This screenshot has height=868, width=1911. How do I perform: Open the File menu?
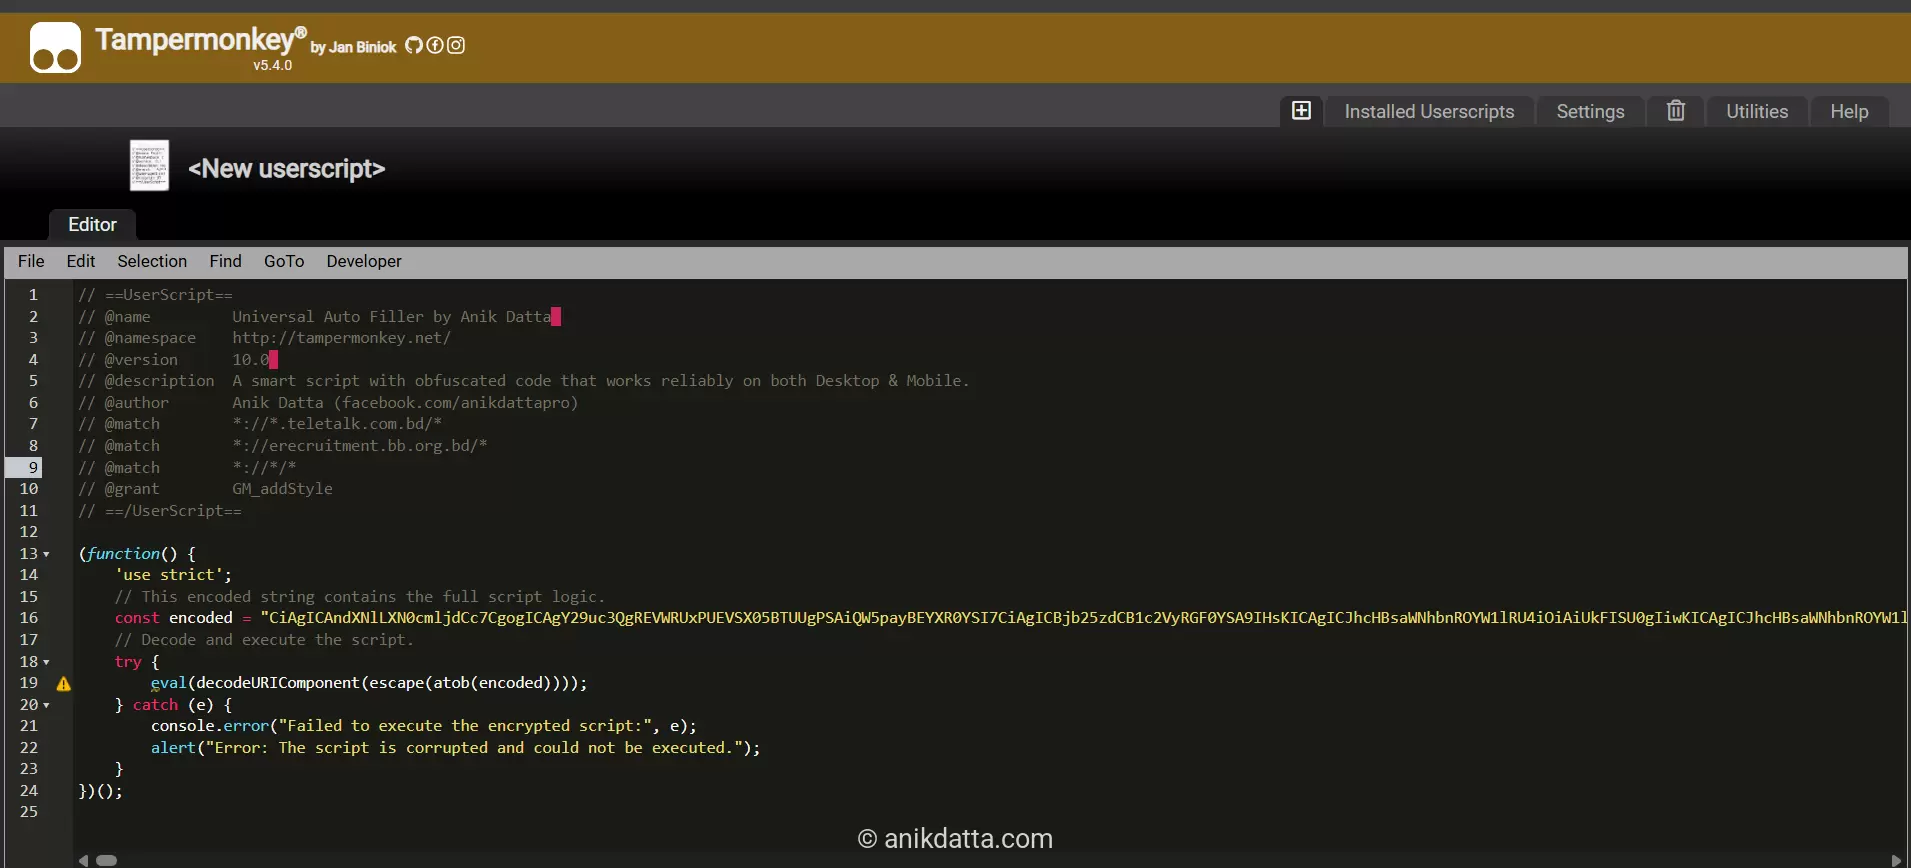coord(31,261)
